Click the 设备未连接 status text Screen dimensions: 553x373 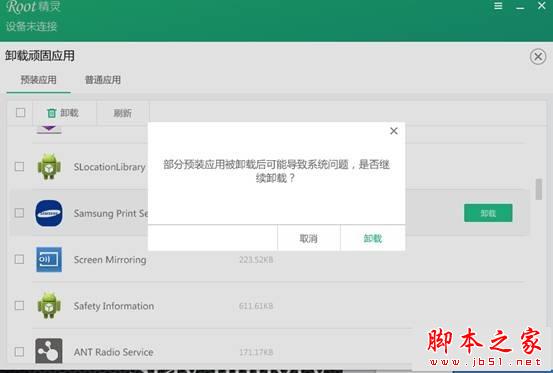point(31,26)
